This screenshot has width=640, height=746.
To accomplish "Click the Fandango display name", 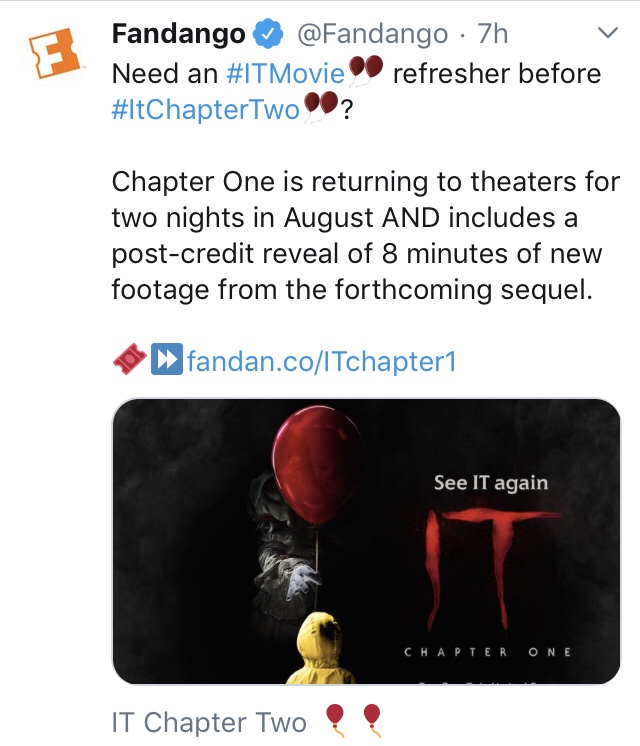I will click(178, 34).
